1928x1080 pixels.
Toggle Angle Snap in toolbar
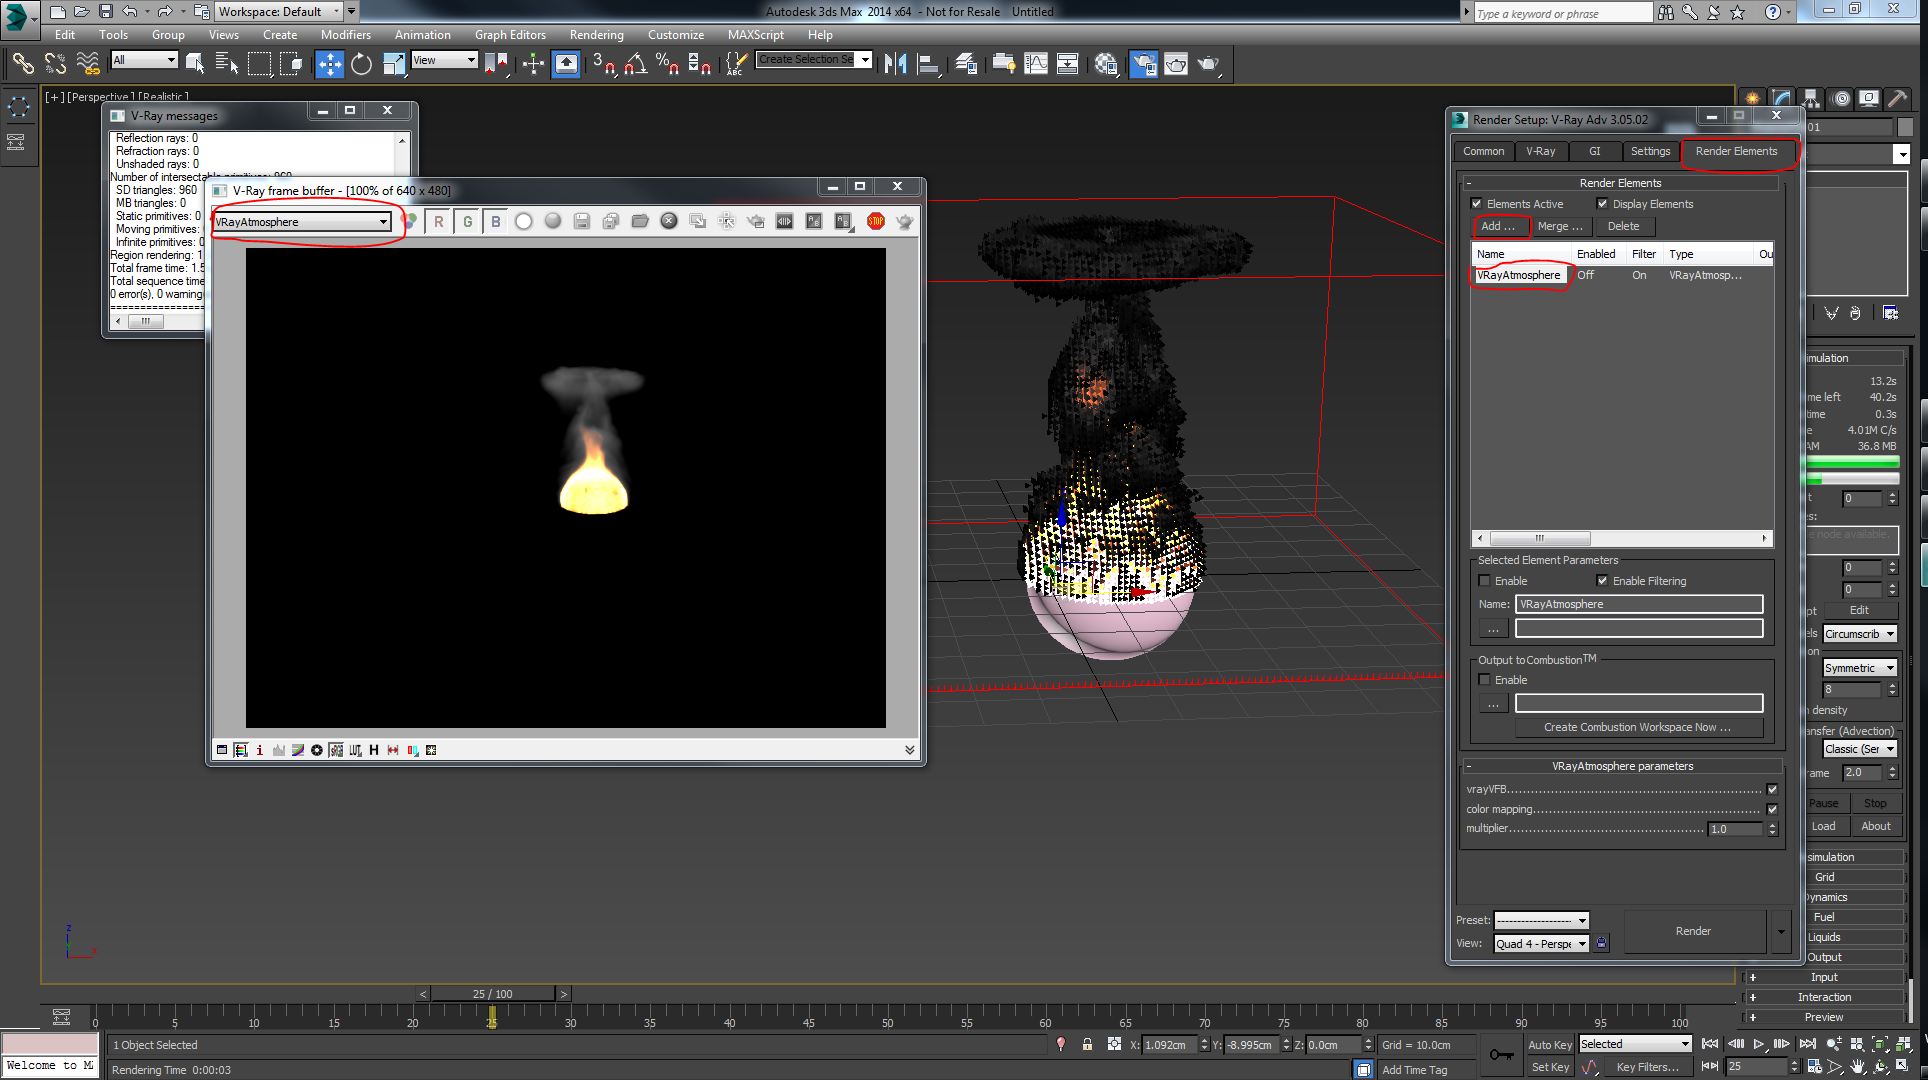635,64
